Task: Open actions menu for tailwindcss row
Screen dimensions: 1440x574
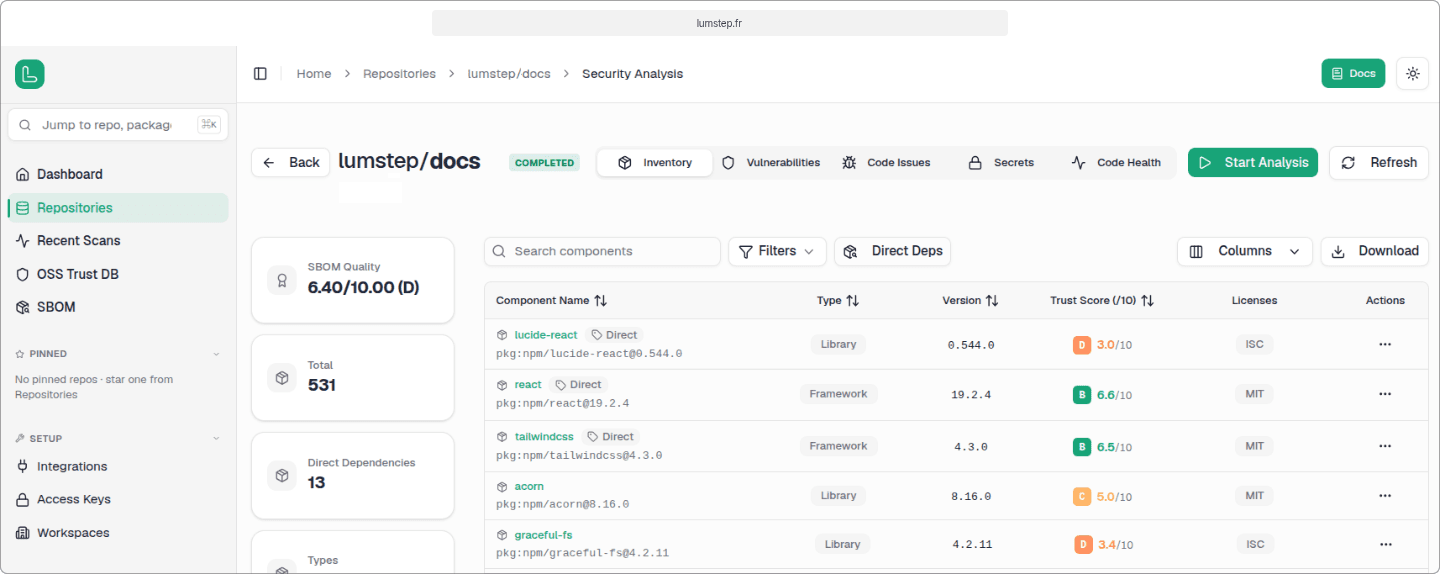Action: coord(1385,446)
